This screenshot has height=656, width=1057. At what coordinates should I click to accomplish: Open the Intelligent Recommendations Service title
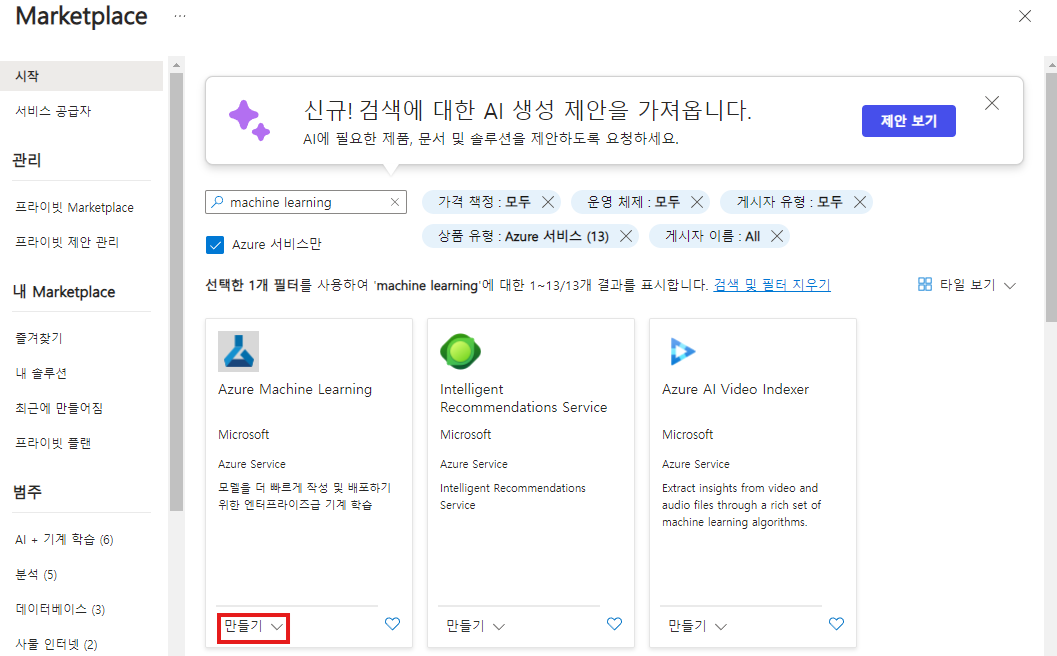[x=523, y=398]
